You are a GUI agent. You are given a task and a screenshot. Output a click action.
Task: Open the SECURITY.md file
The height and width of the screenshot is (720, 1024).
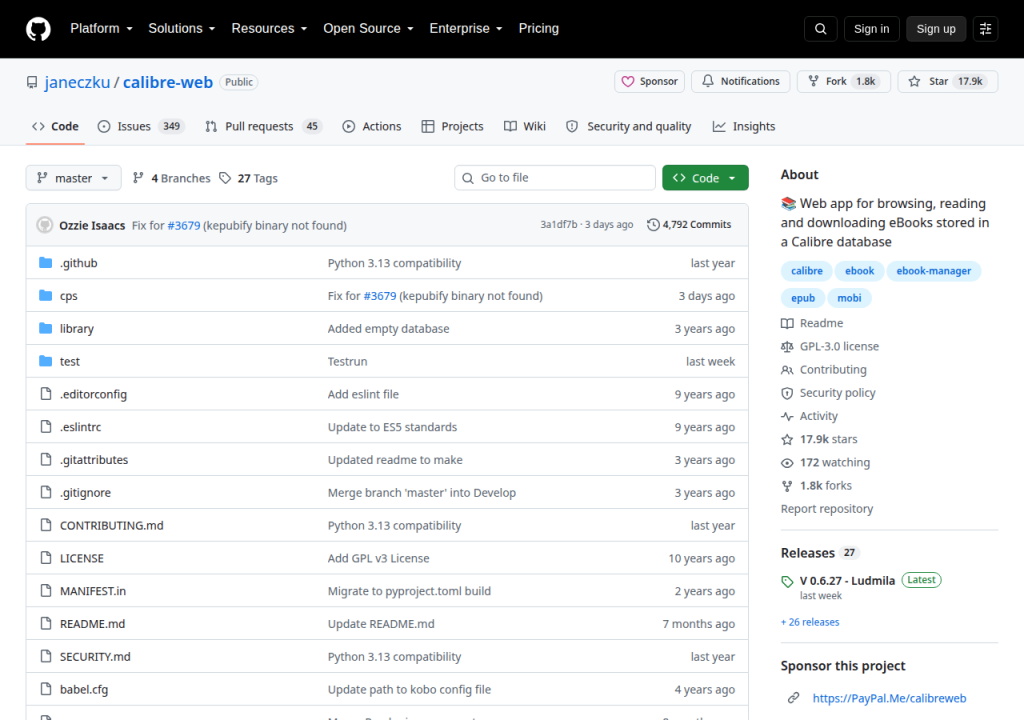click(x=95, y=657)
